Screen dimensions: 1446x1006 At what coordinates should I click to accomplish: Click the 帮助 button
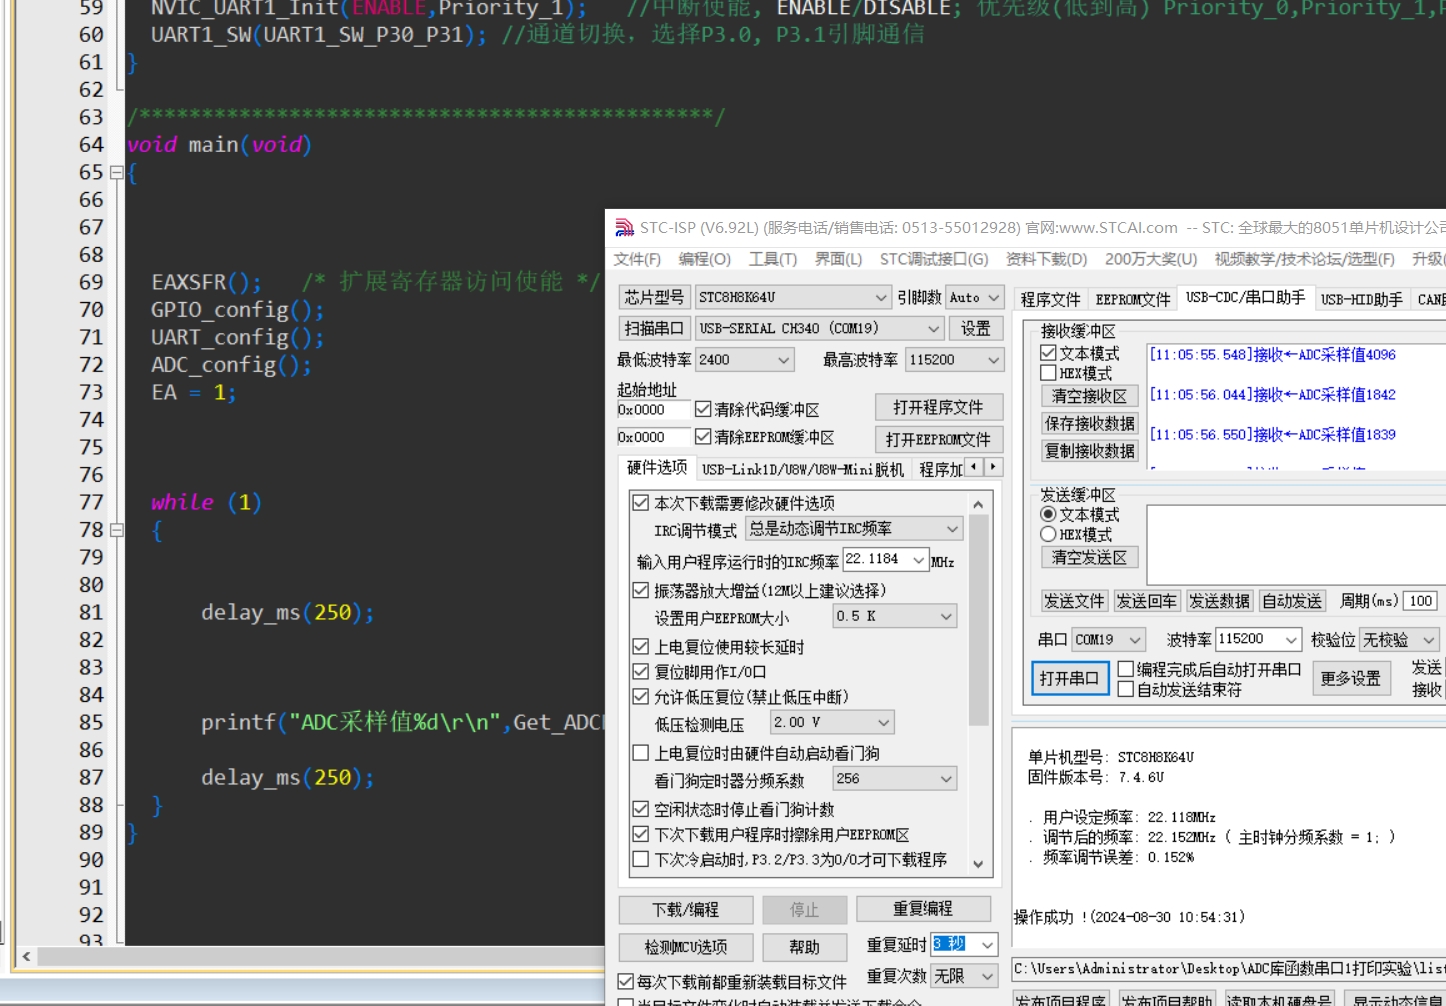coord(805,947)
